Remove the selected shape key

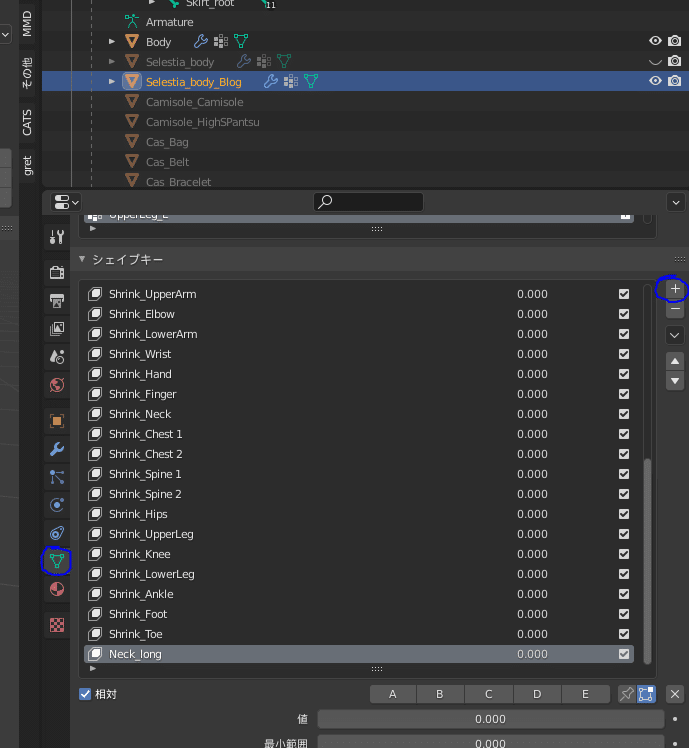point(675,309)
